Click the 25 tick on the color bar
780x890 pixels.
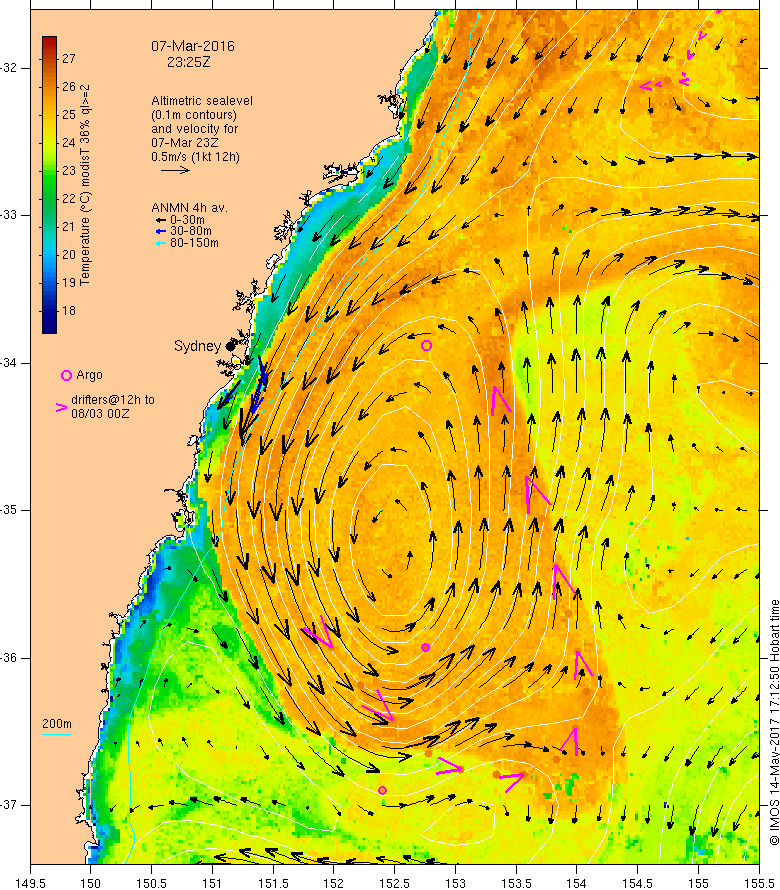click(x=69, y=115)
